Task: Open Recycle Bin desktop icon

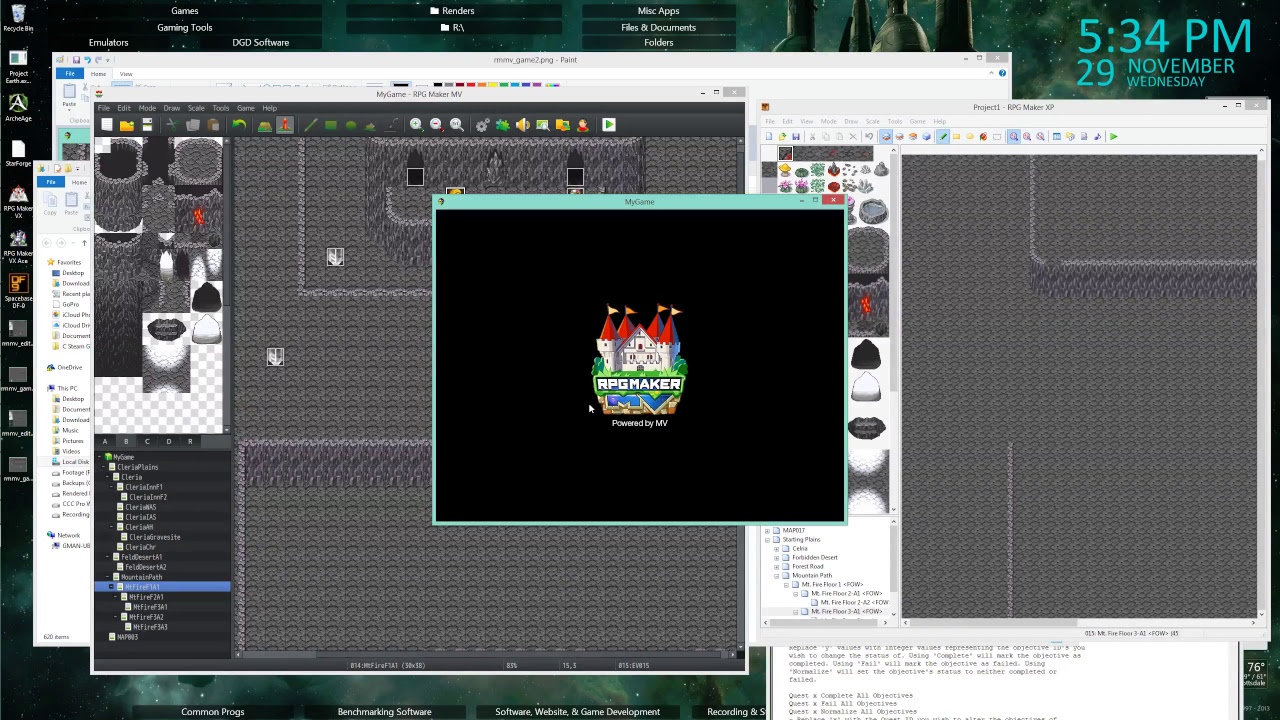Action: click(x=18, y=17)
